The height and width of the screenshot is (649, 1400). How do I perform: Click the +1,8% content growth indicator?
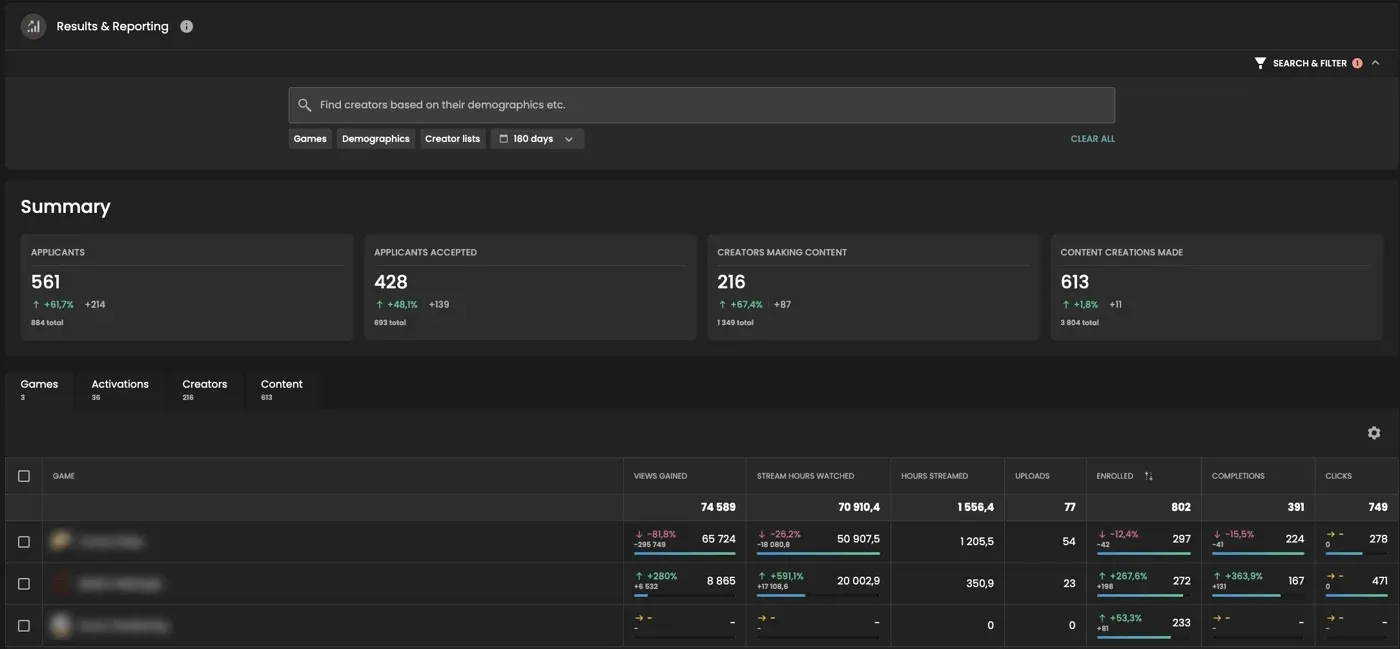click(1080, 305)
